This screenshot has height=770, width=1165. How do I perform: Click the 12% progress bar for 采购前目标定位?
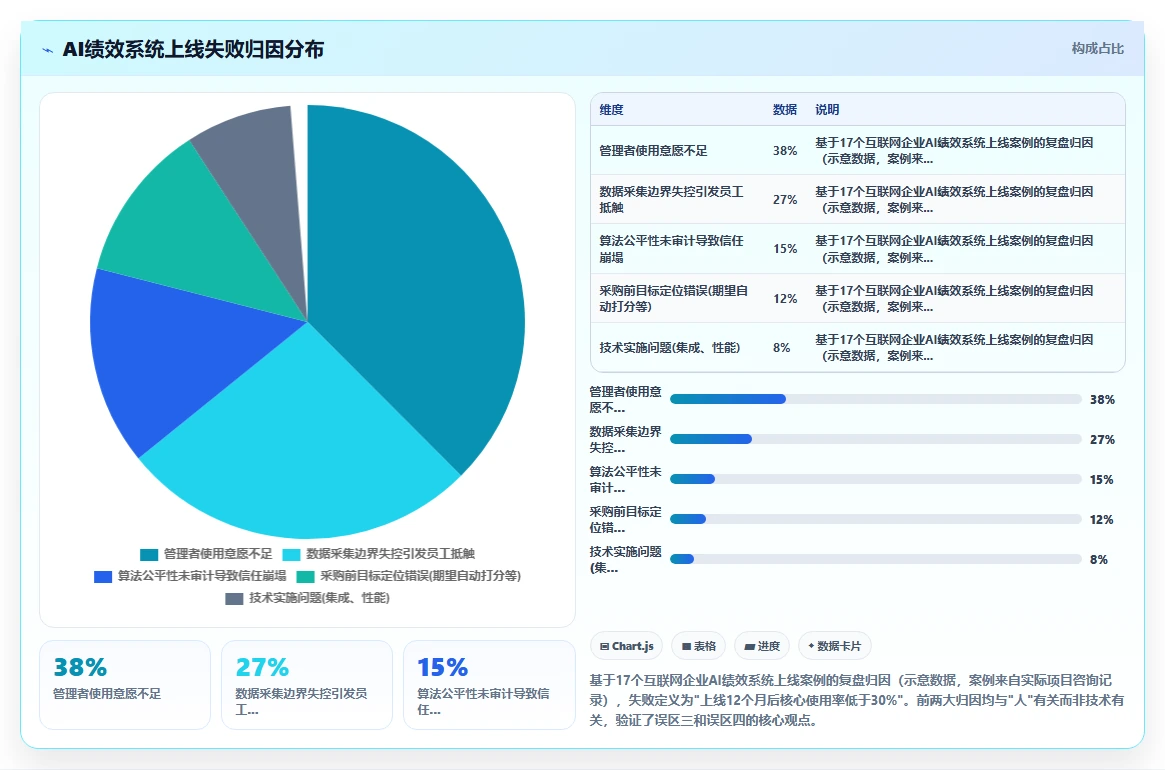pyautogui.click(x=875, y=519)
